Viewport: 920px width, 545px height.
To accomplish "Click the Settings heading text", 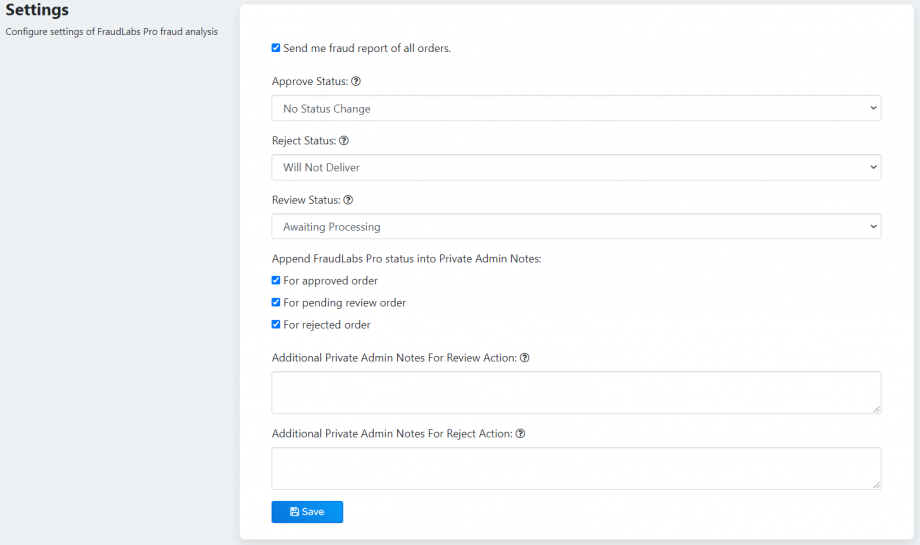I will (37, 10).
